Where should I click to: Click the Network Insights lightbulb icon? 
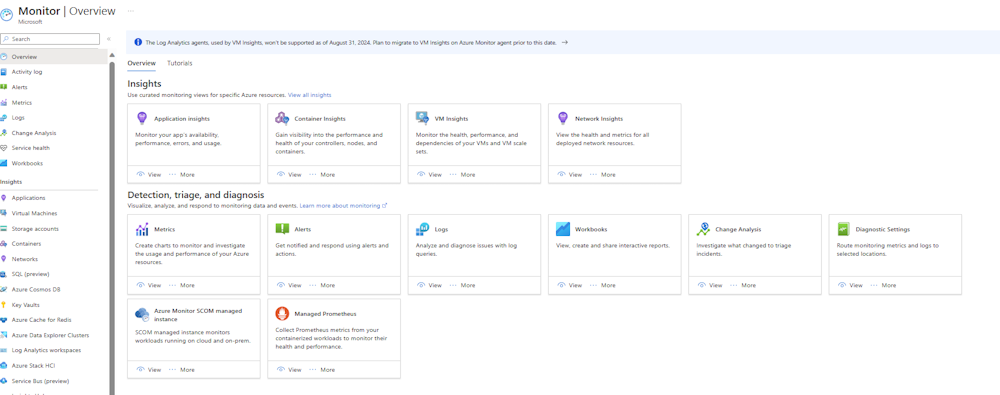[x=562, y=118]
